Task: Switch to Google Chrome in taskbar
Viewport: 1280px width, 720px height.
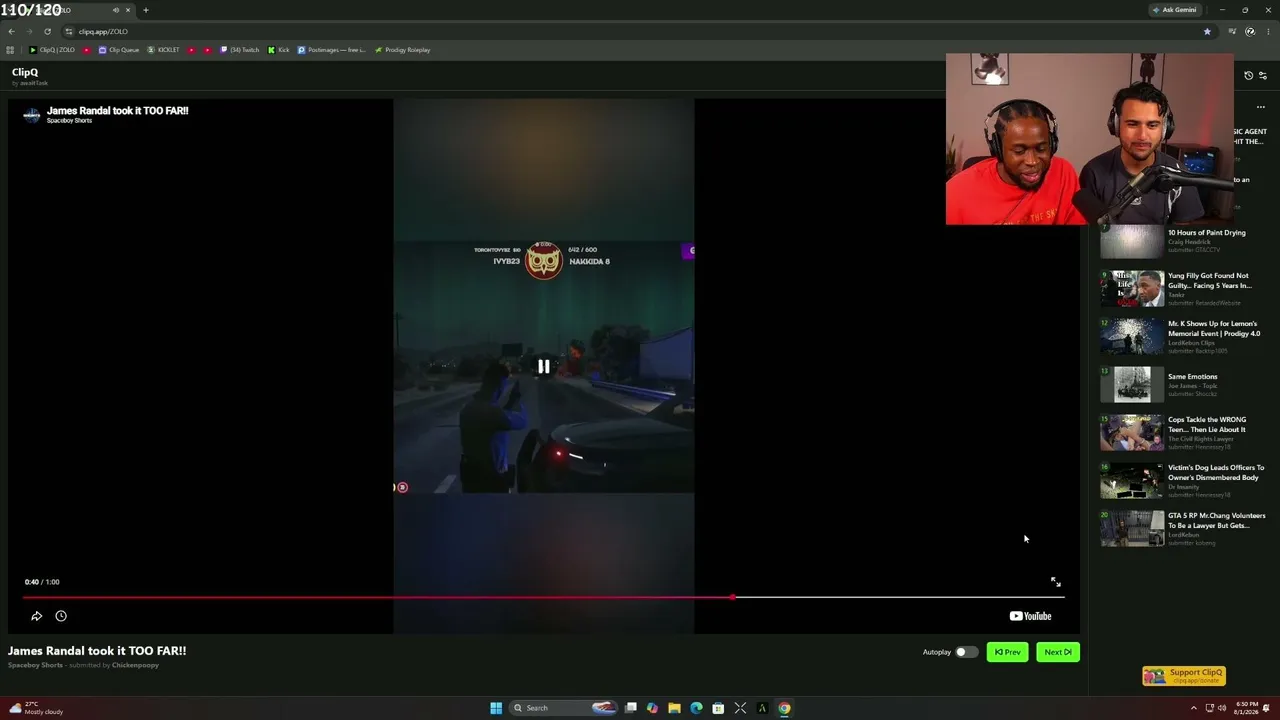Action: pyautogui.click(x=784, y=708)
